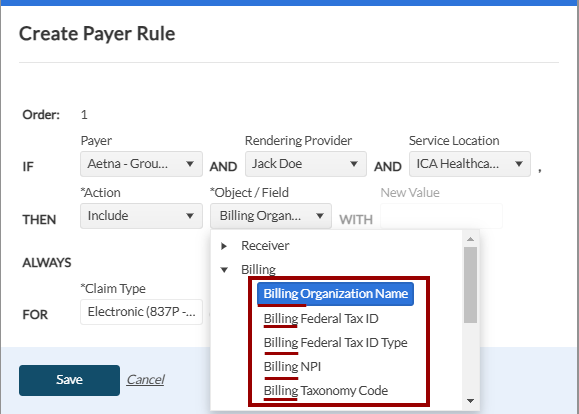Choose Billing Federal Tax ID option

tap(321, 318)
